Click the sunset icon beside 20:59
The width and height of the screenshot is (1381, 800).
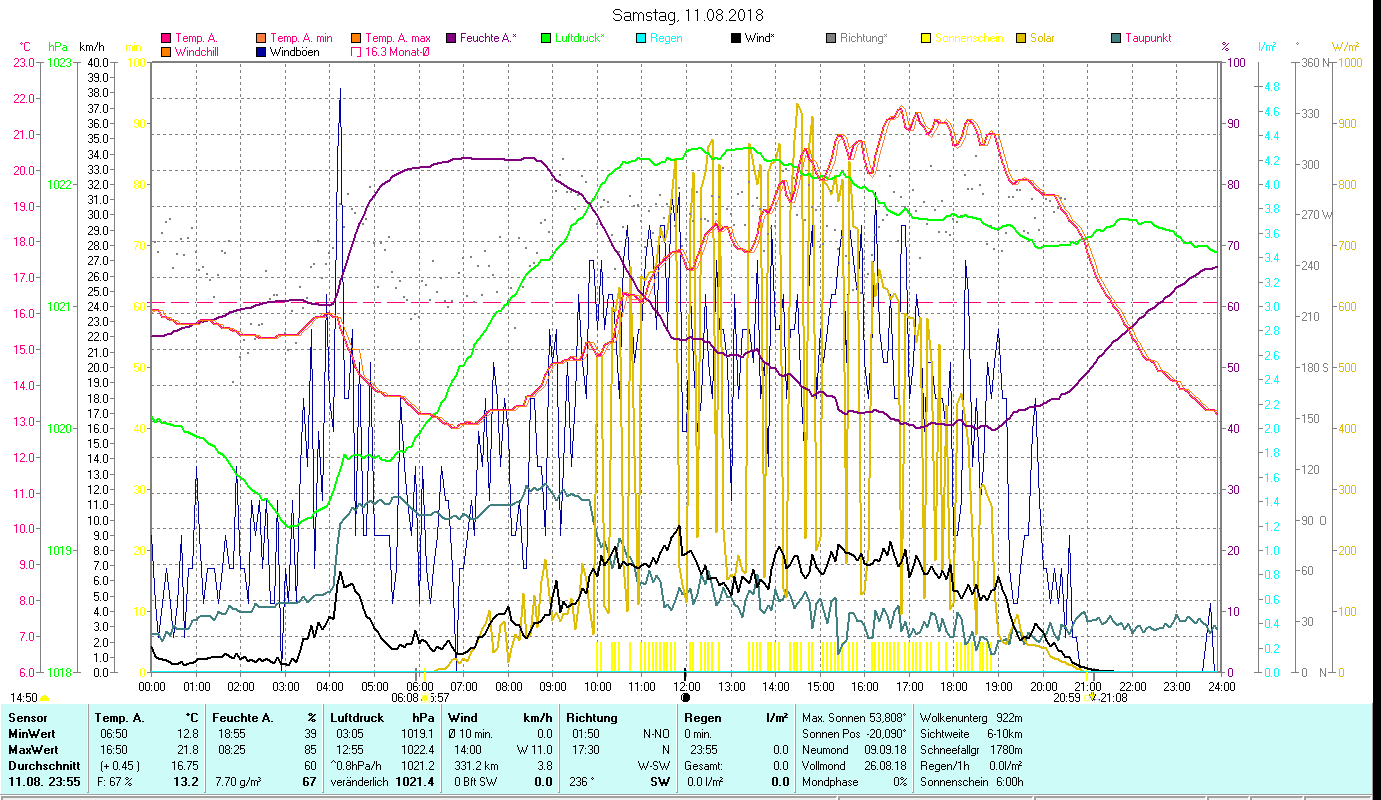pos(1092,698)
